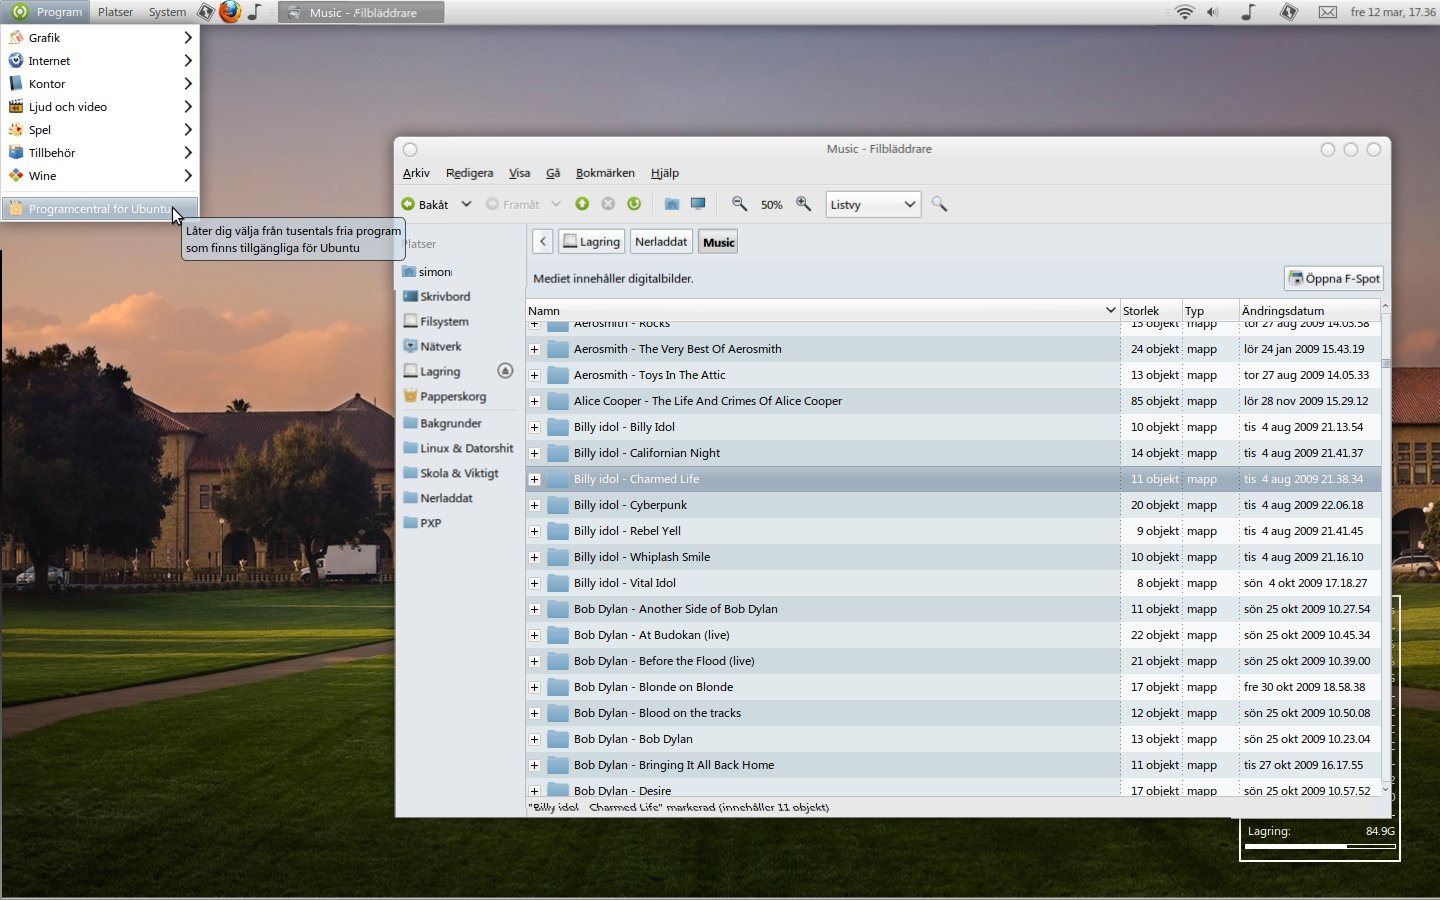Launch Programcentral för Ubuntu

100,209
